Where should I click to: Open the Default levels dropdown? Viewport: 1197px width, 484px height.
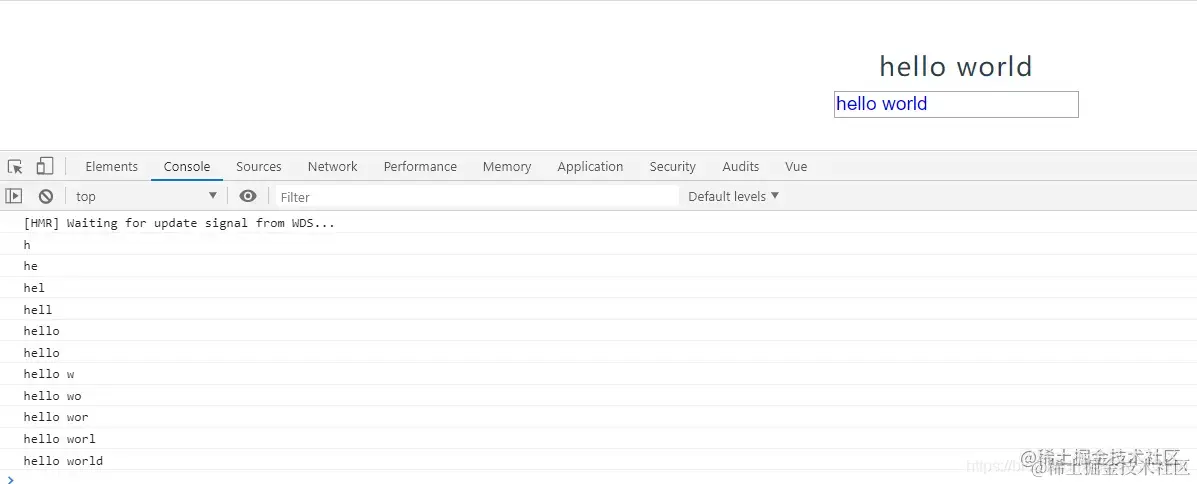734,196
